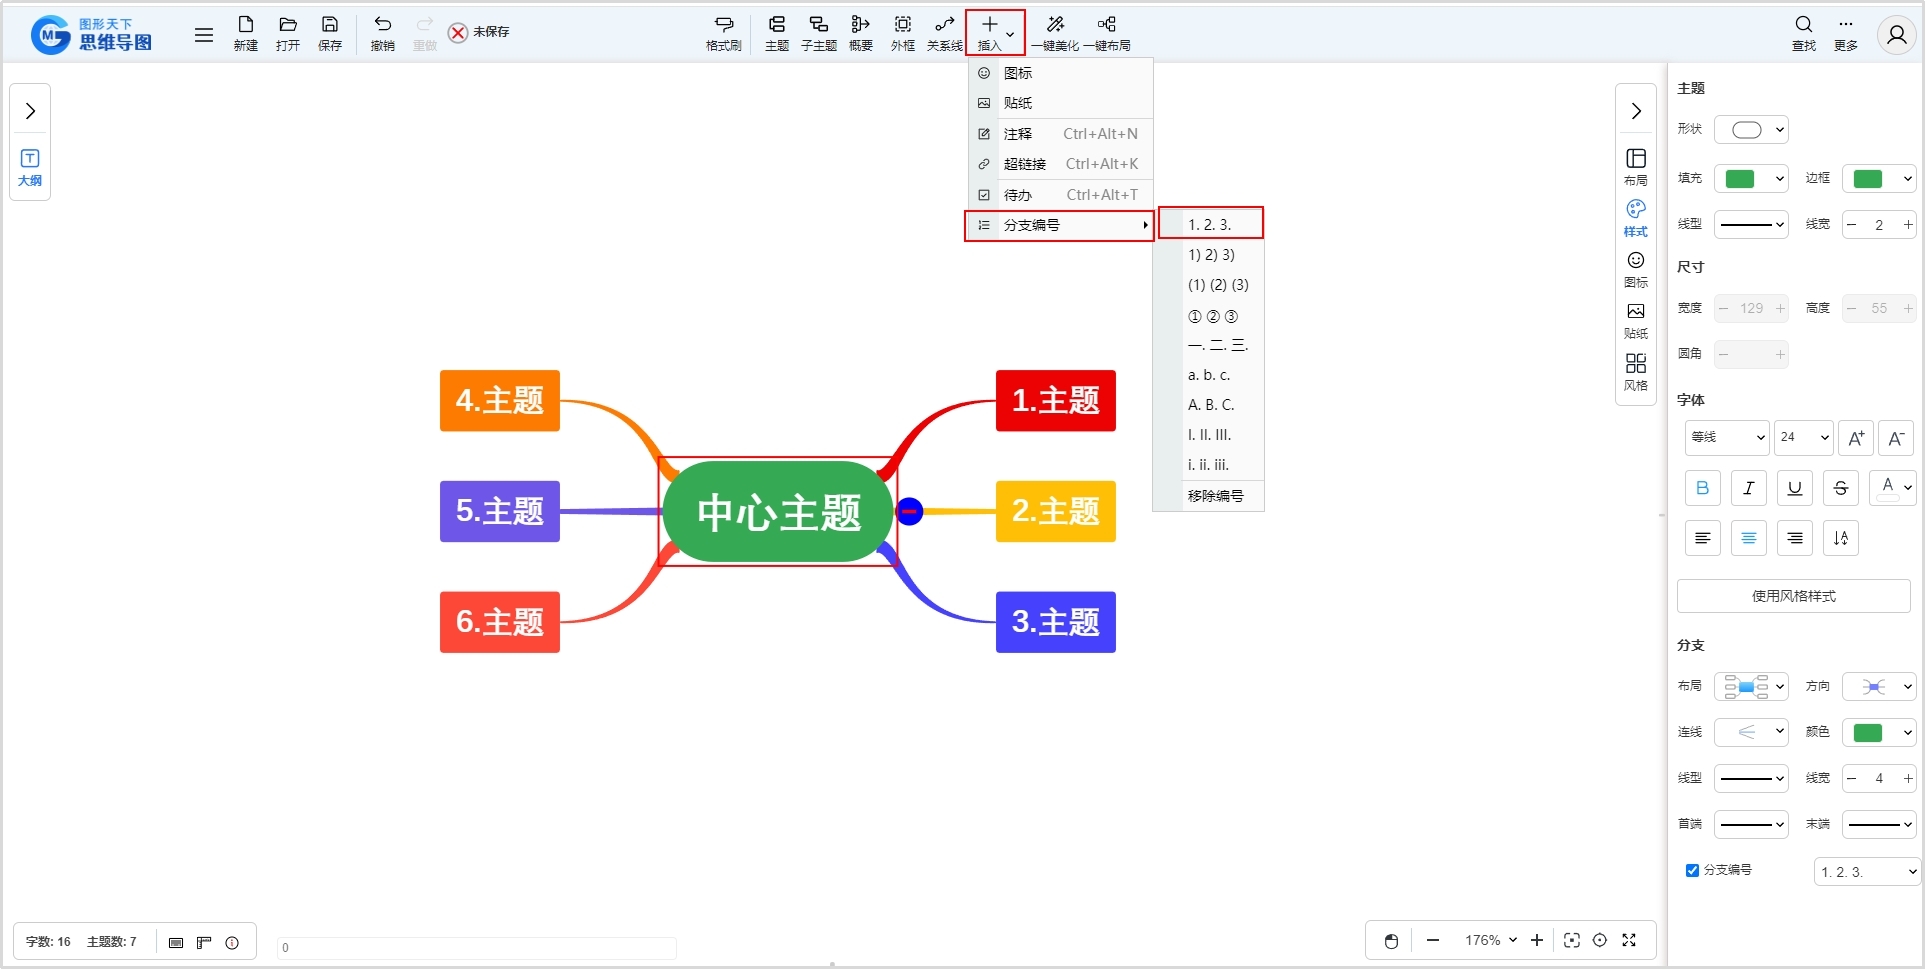The width and height of the screenshot is (1927, 972).
Task: Open the theme style (风格) panel tab
Action: [1636, 372]
